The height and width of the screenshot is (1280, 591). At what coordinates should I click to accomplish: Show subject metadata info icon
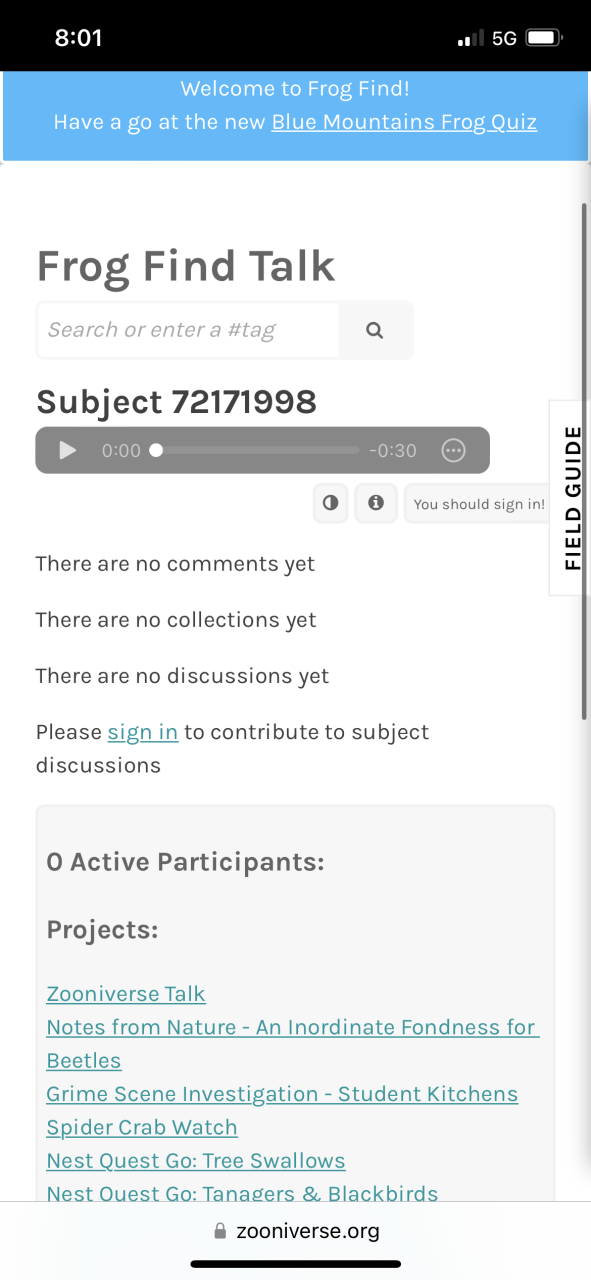tap(376, 503)
